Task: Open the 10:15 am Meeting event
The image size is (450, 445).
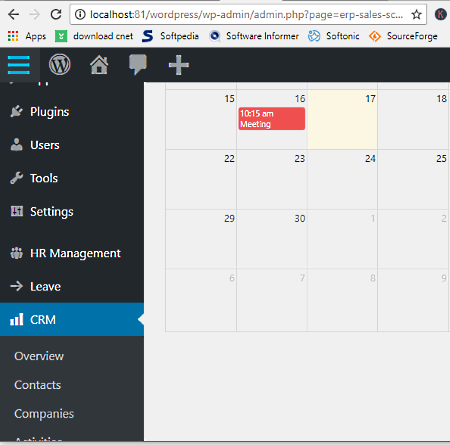Action: [x=272, y=119]
